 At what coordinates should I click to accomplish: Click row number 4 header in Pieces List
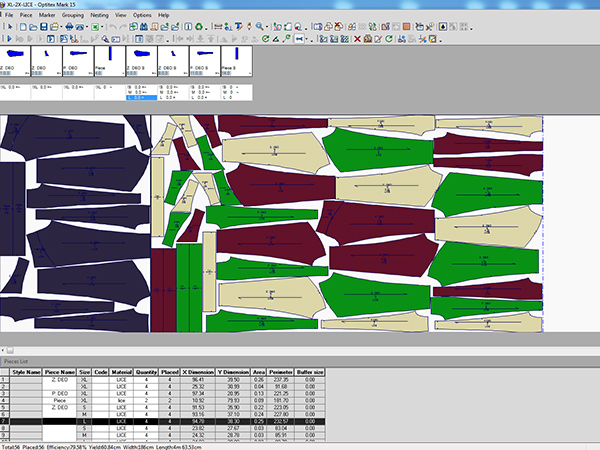pos(5,400)
